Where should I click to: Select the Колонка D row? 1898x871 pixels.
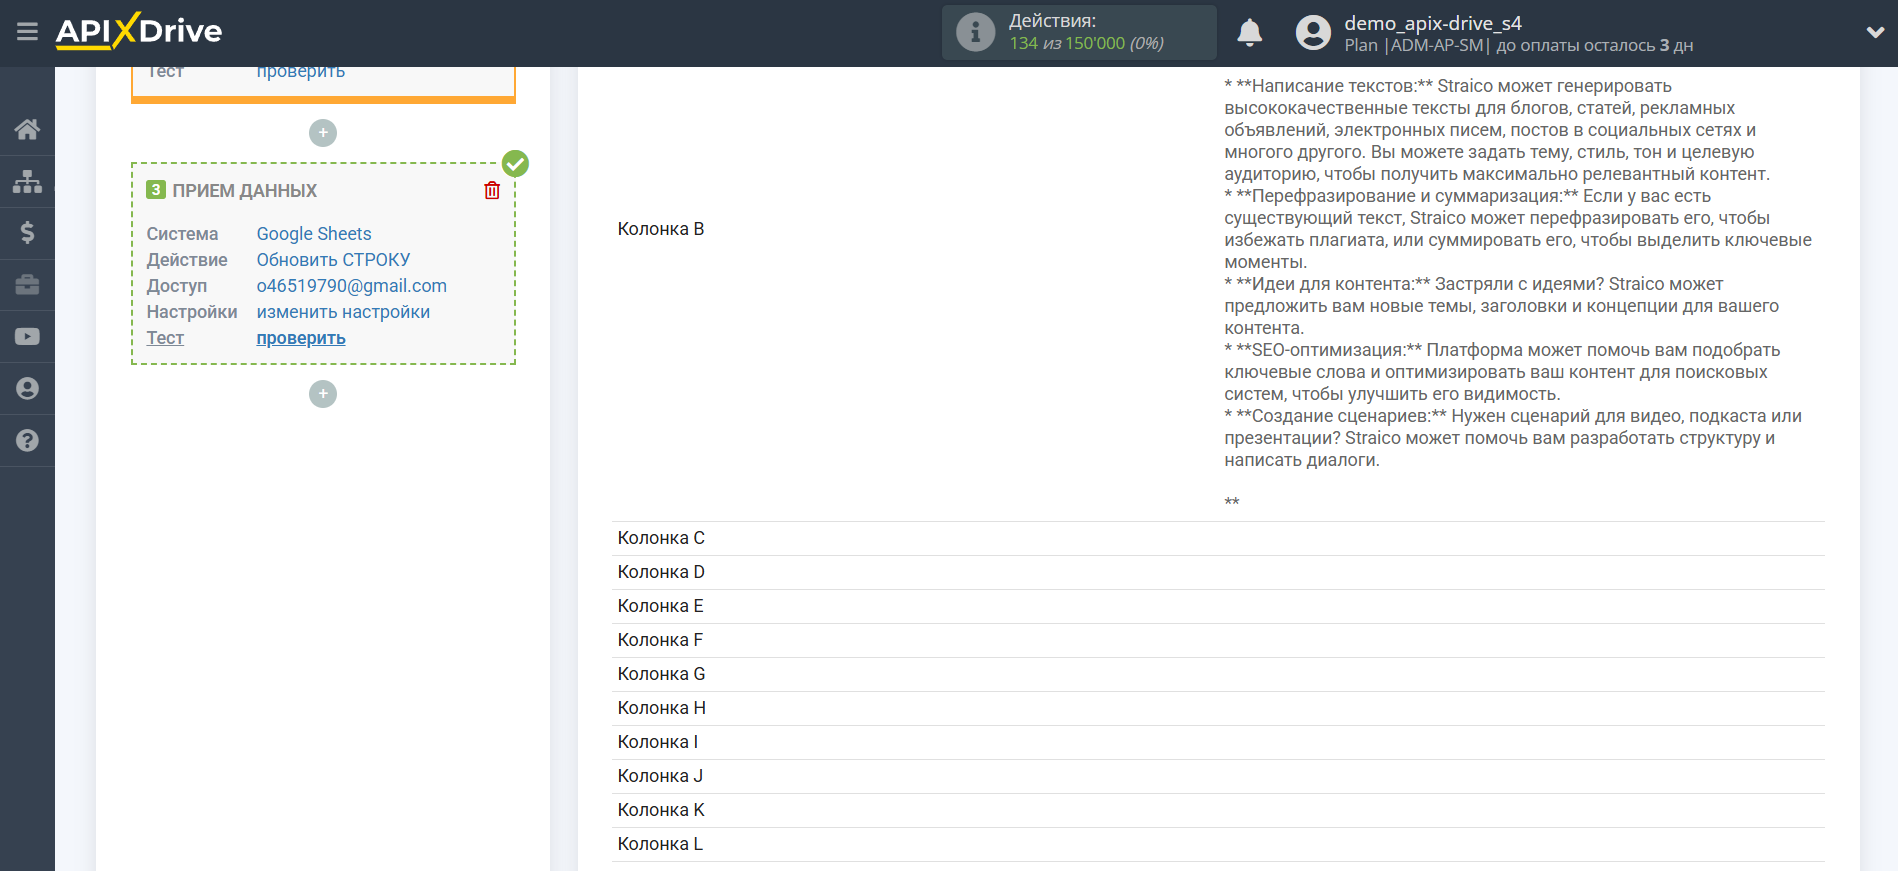pyautogui.click(x=1218, y=572)
